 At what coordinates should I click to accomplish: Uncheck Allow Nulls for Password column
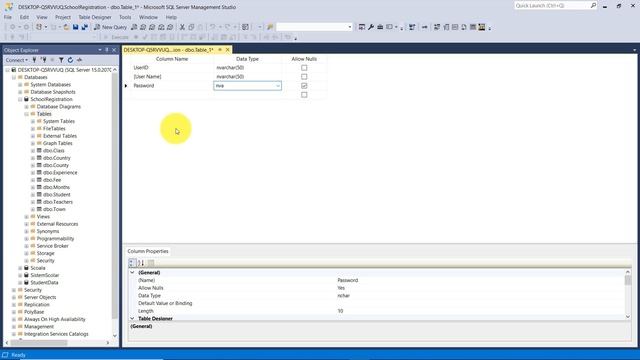[304, 86]
